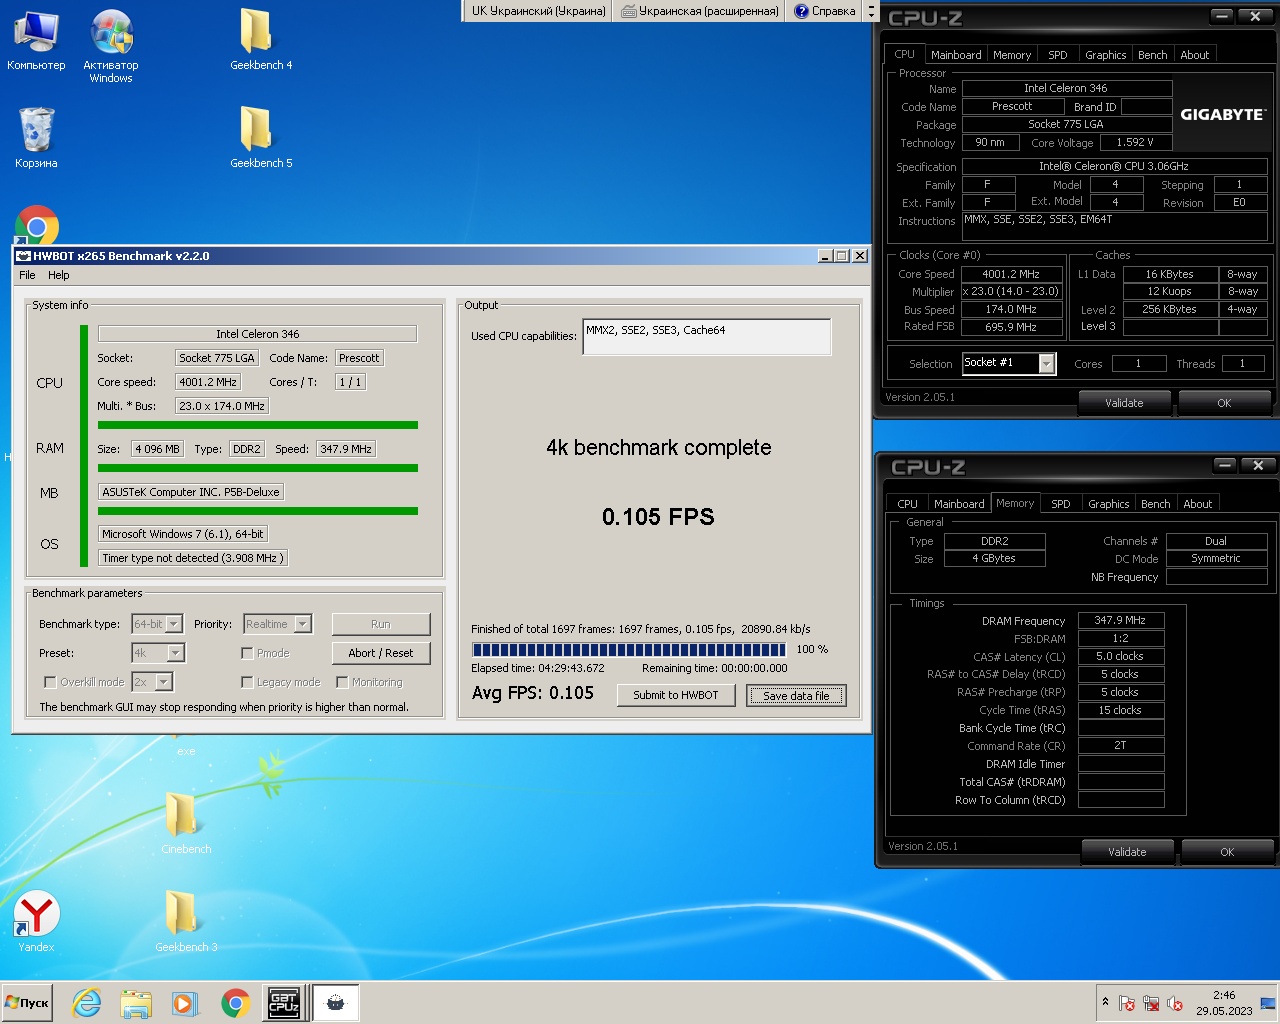
Task: Toggle the Monitoring checkbox
Action: [x=342, y=682]
